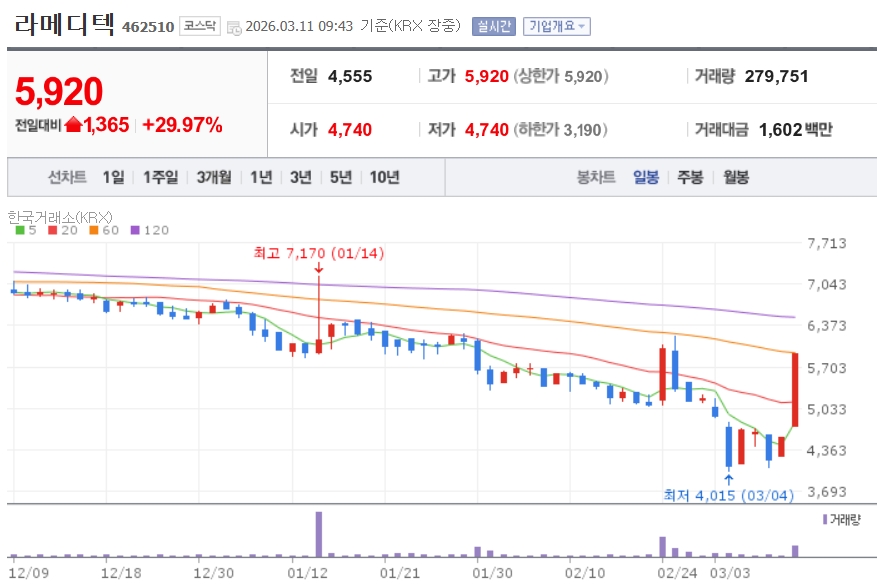
Task: Click the 거래량 volume legend marker
Action: pos(825,520)
